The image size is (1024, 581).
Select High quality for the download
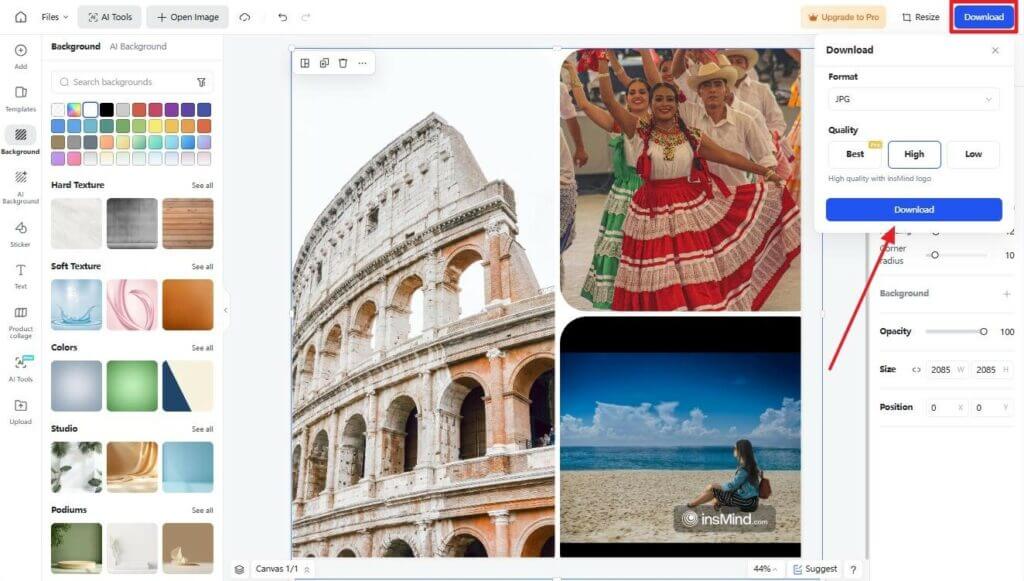[913, 154]
